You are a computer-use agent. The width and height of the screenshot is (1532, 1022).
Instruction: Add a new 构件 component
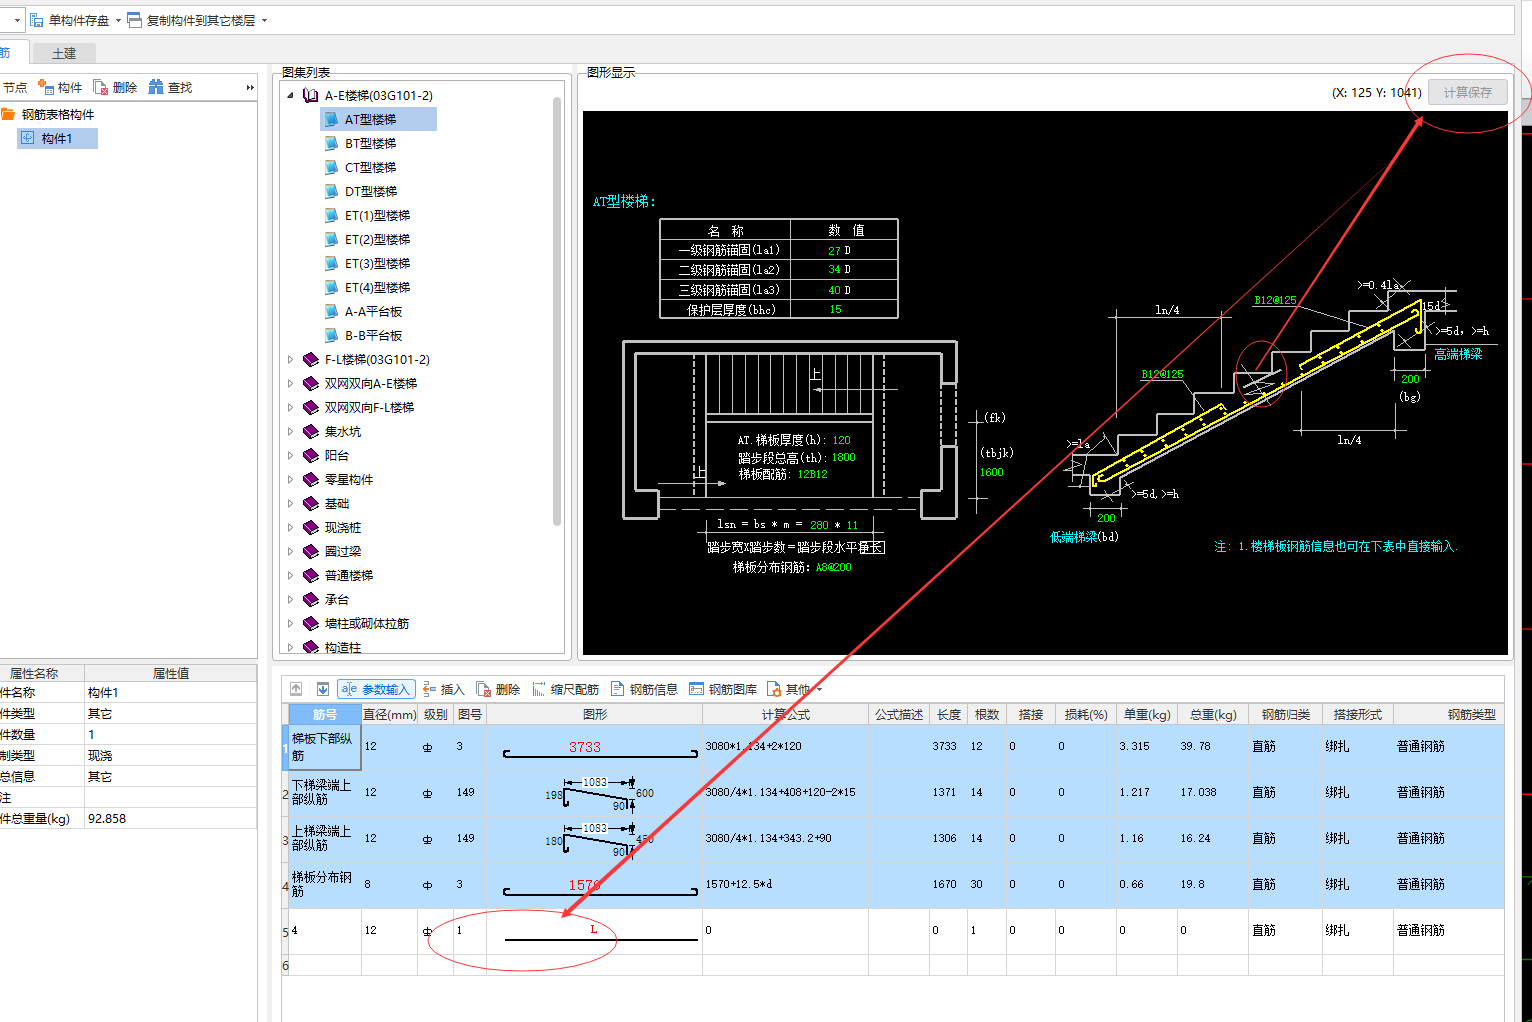click(x=60, y=88)
